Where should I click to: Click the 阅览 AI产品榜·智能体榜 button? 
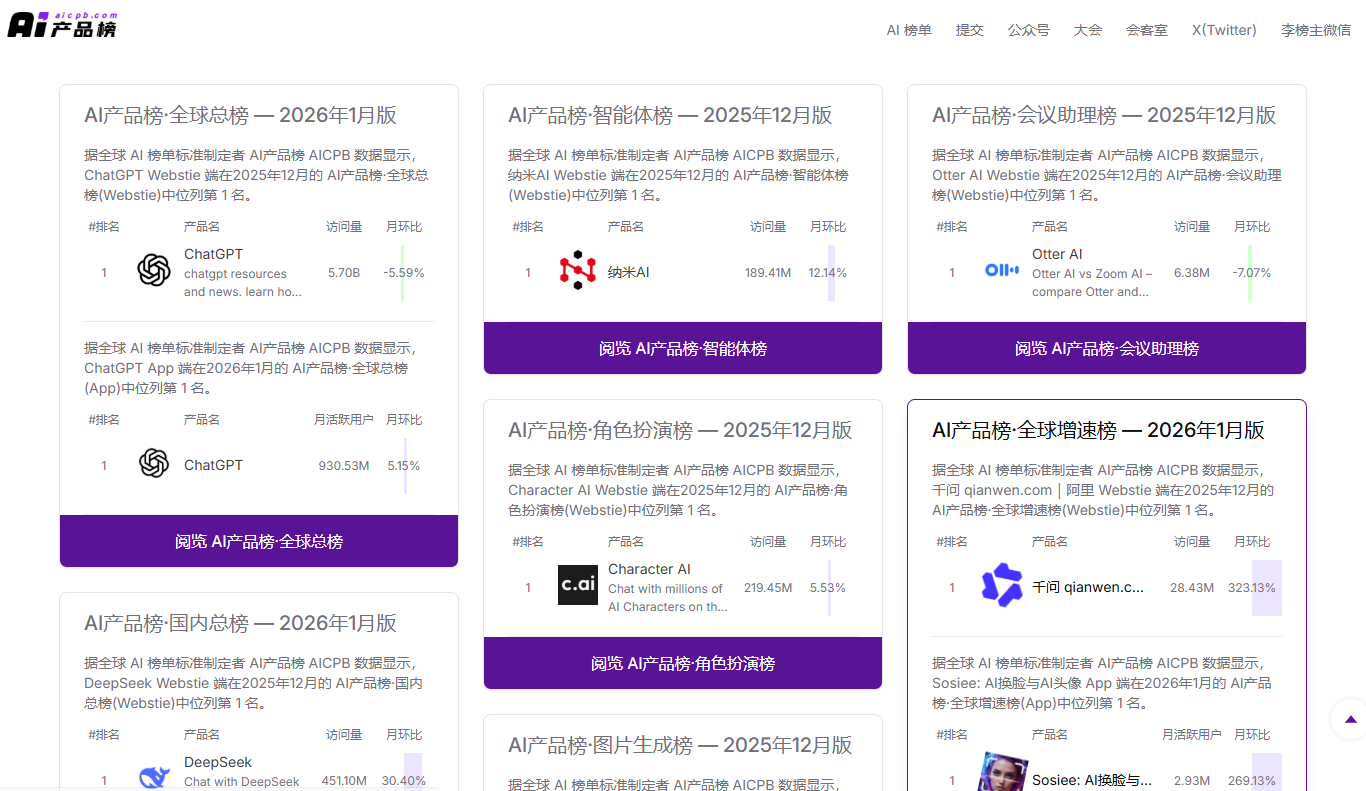pyautogui.click(x=683, y=348)
